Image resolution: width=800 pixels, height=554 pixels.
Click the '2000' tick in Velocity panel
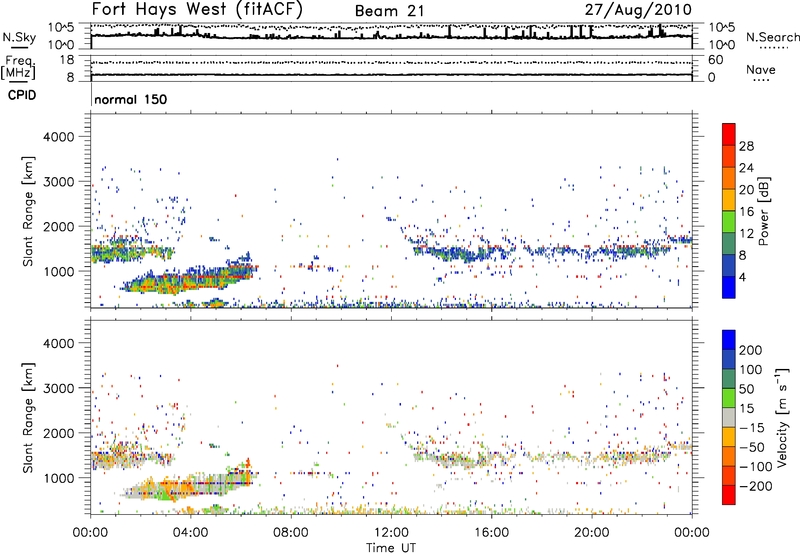pyautogui.click(x=59, y=433)
